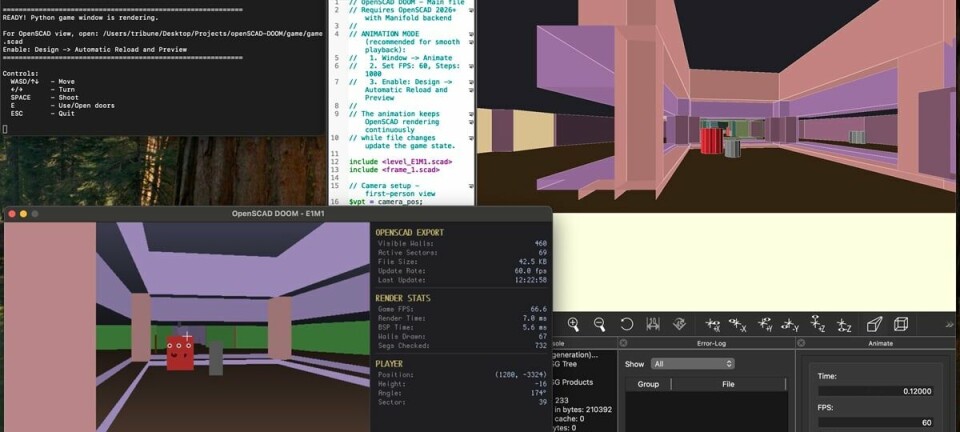Screen dimensions: 960x432
Task: Set viewport to the -Y view
Action: tap(790, 324)
